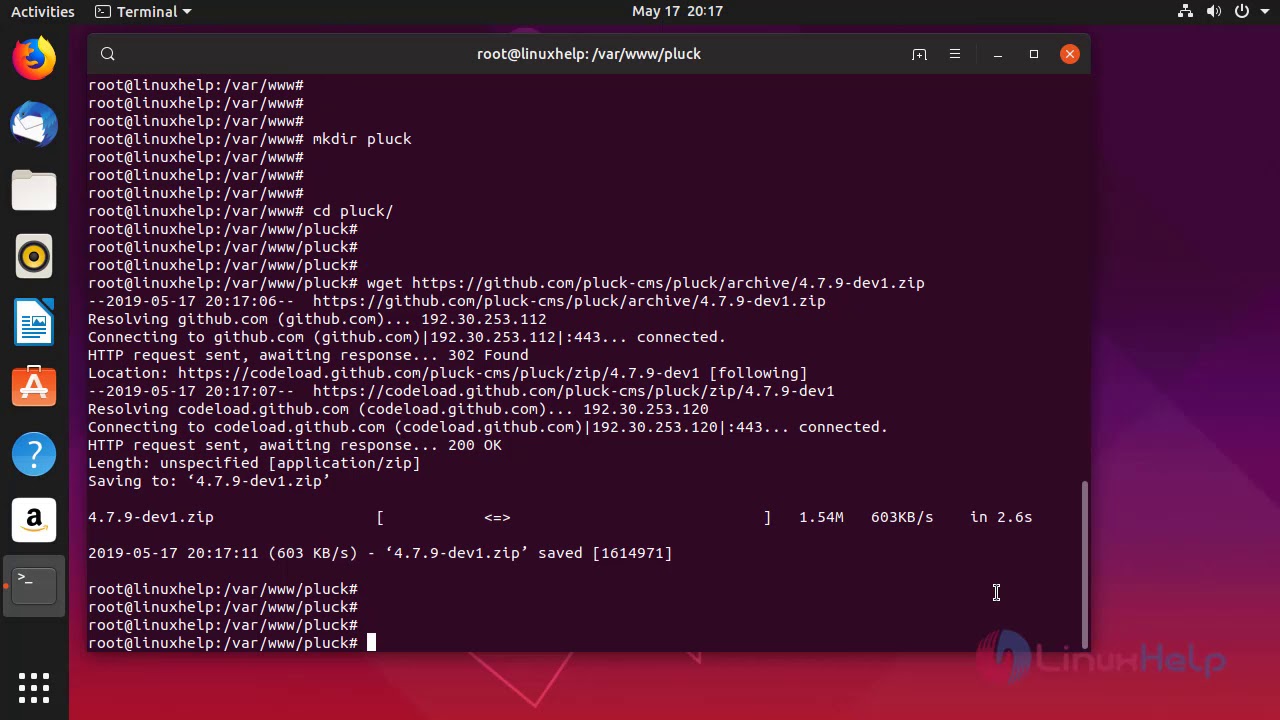1280x720 pixels.
Task: Open Amazon launcher in dock
Action: point(34,520)
